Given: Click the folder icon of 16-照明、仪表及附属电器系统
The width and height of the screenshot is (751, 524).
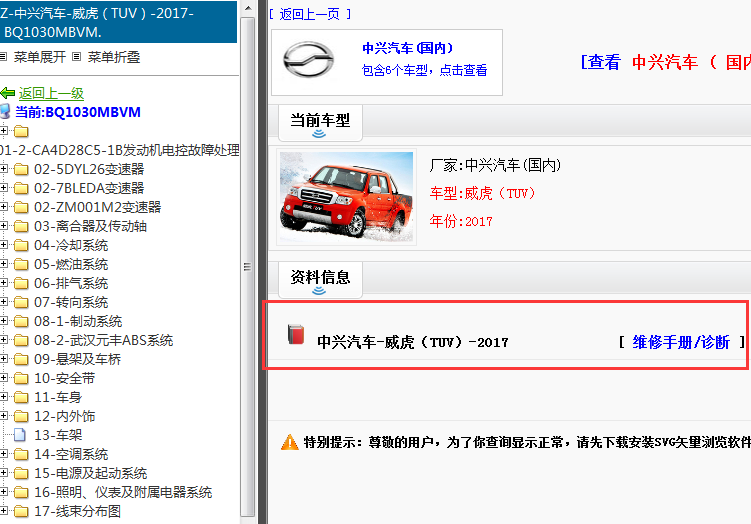Looking at the screenshot, I should (21, 492).
